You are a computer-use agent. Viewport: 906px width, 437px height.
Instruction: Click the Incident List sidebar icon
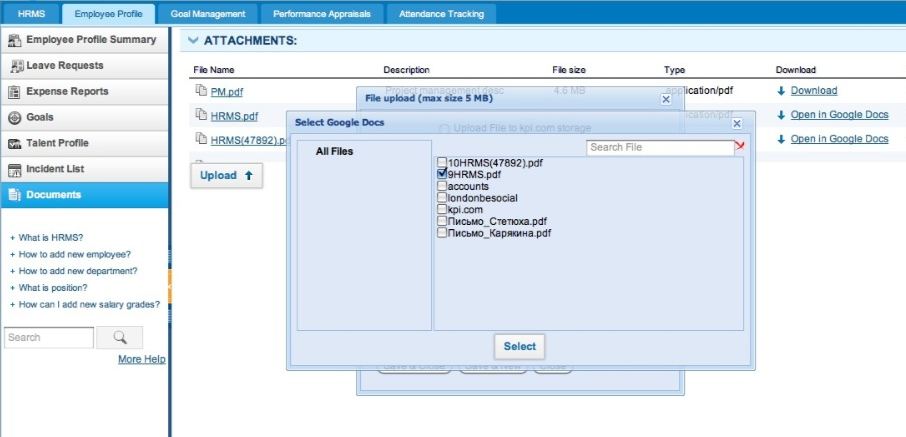pos(16,169)
